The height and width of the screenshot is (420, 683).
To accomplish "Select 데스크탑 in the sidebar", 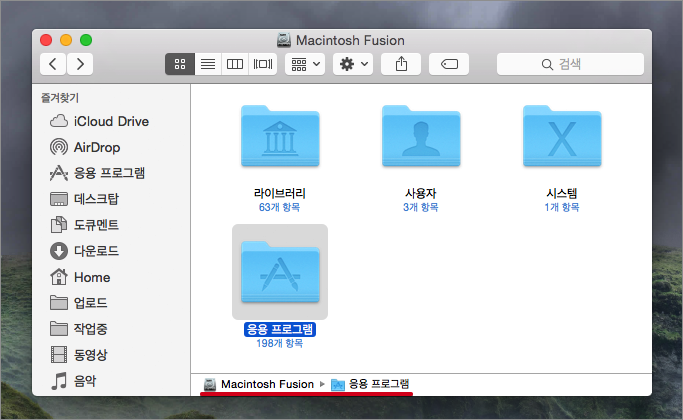I will [85, 199].
